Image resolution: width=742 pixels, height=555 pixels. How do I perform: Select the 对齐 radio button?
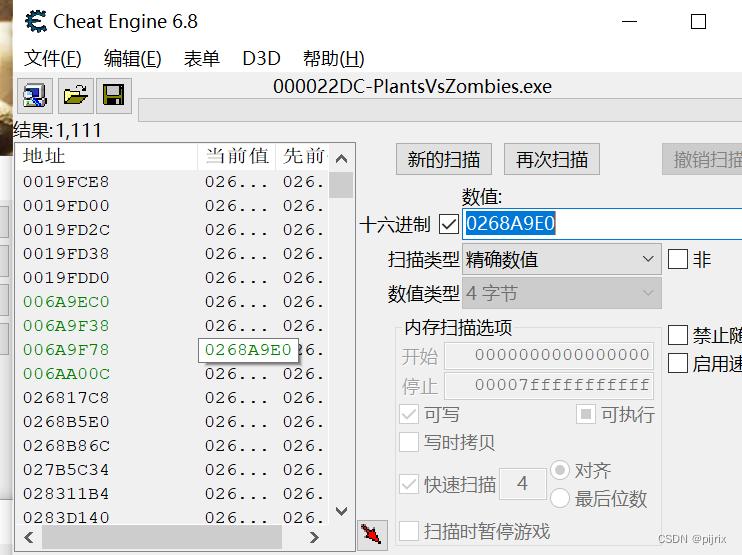tap(560, 470)
